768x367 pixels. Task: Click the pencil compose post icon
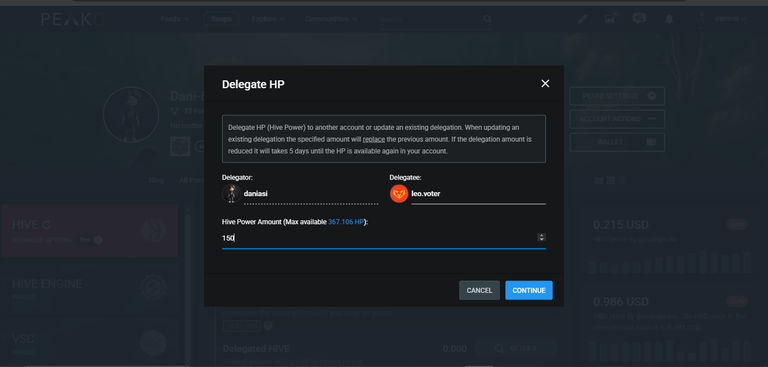click(582, 19)
